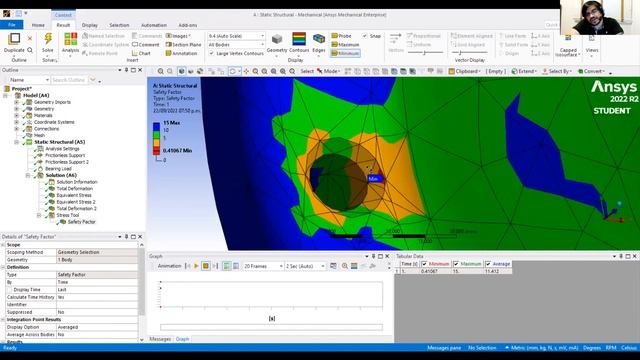This screenshot has width=640, height=360.
Task: Switch to the Automation ribbon tab
Action: pos(154,25)
